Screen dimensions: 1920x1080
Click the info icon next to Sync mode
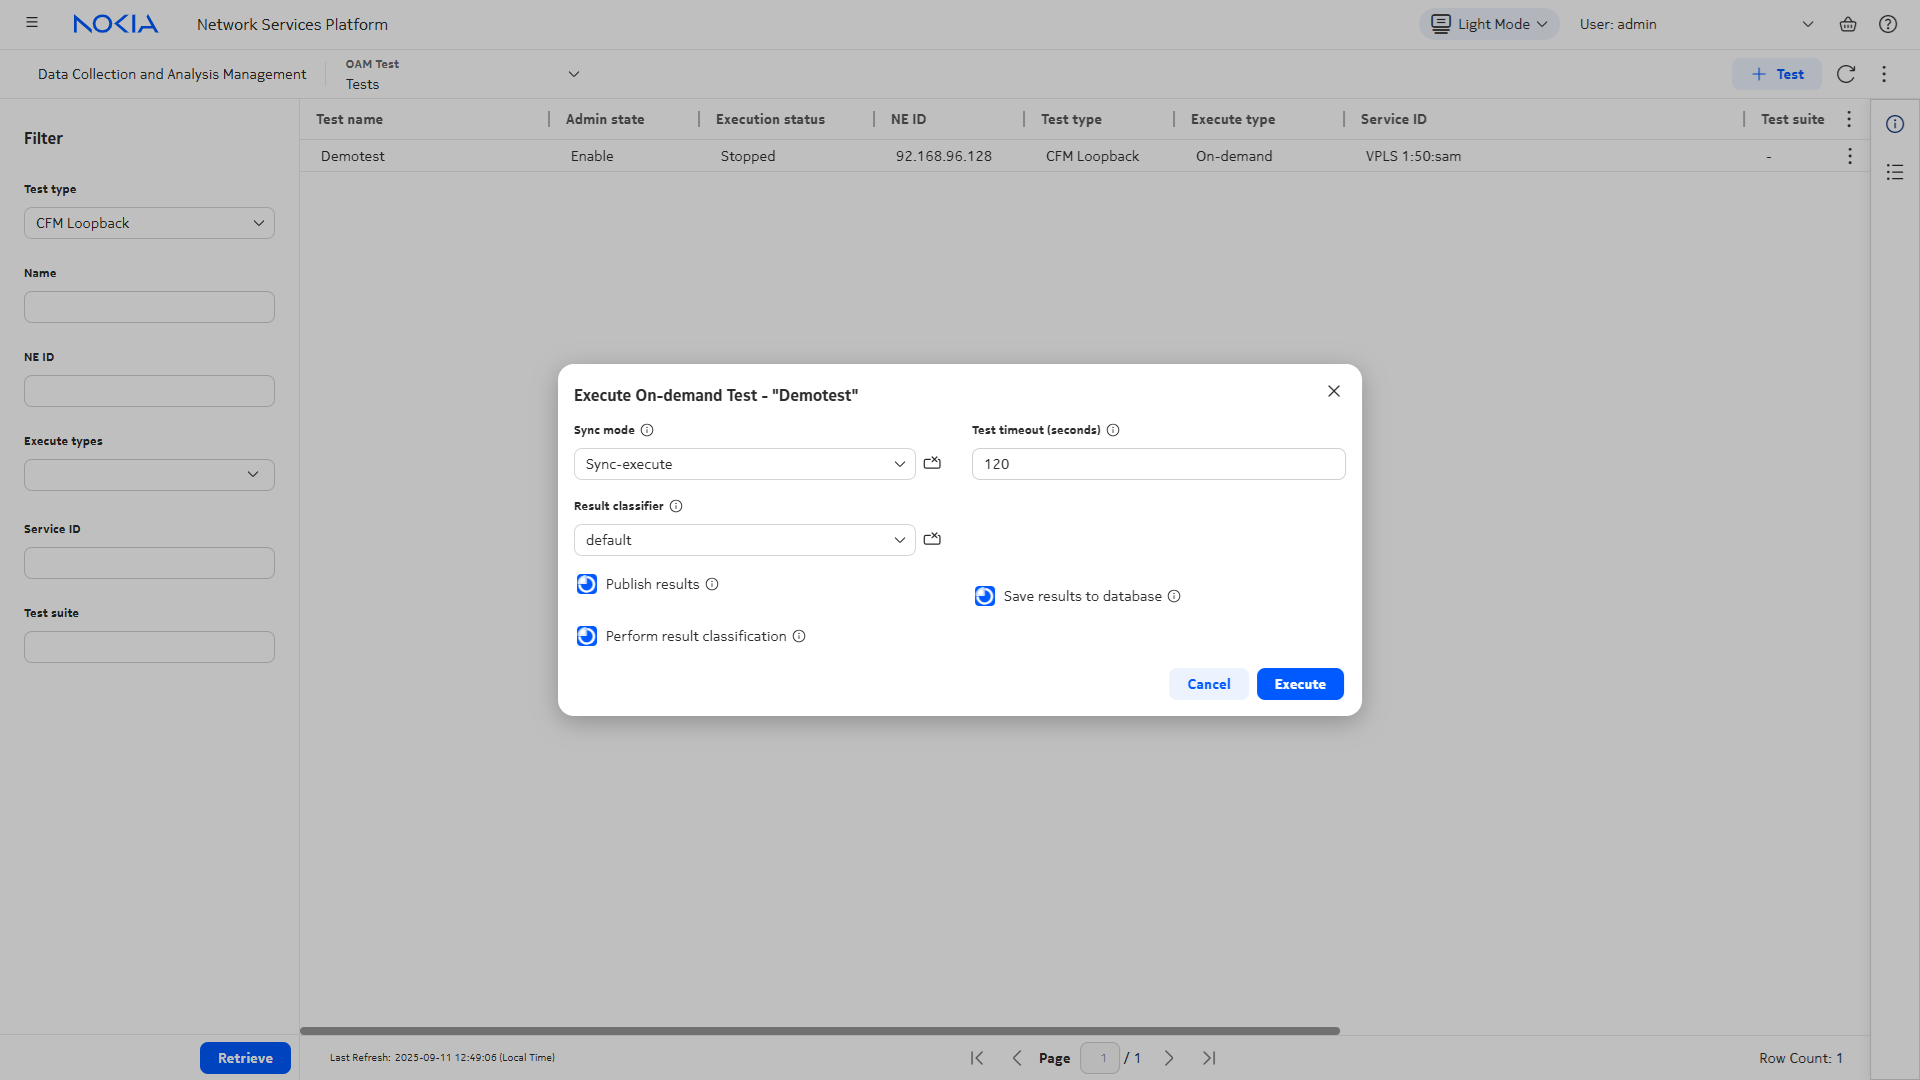[647, 430]
